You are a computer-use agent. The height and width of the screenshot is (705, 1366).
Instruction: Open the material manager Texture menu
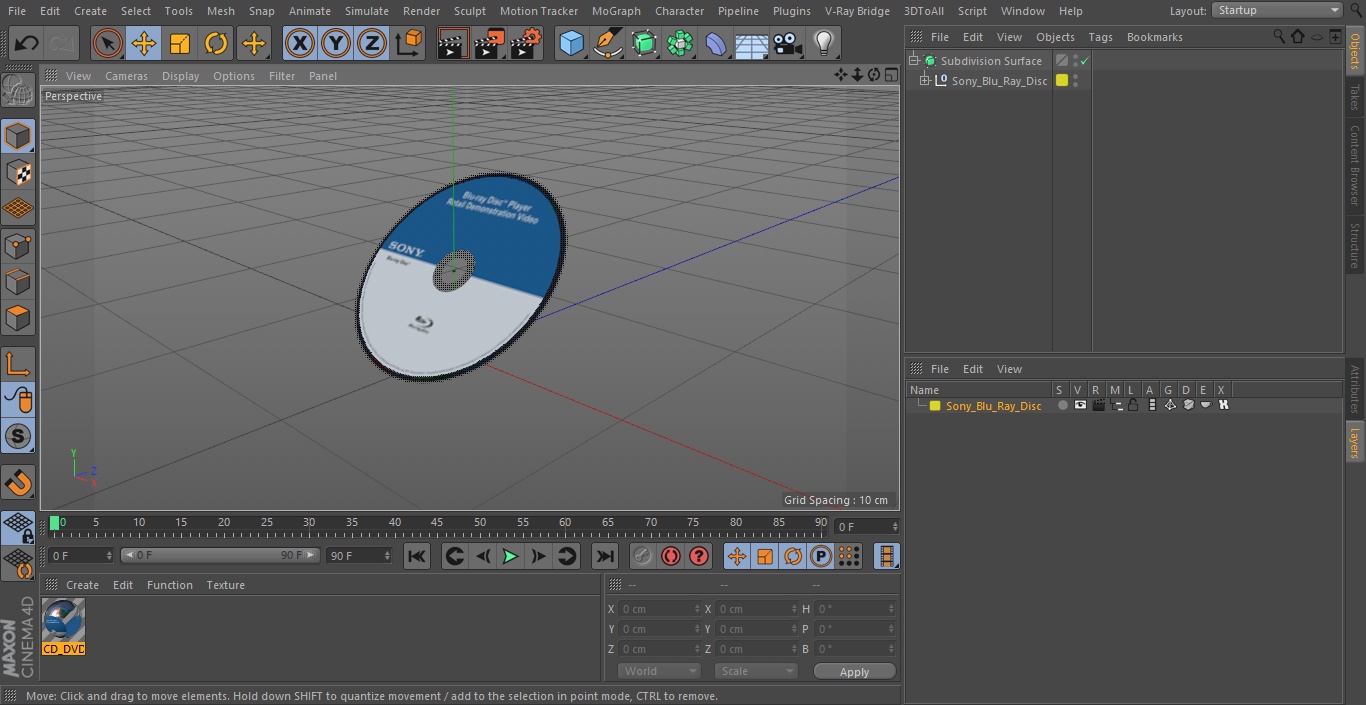225,585
